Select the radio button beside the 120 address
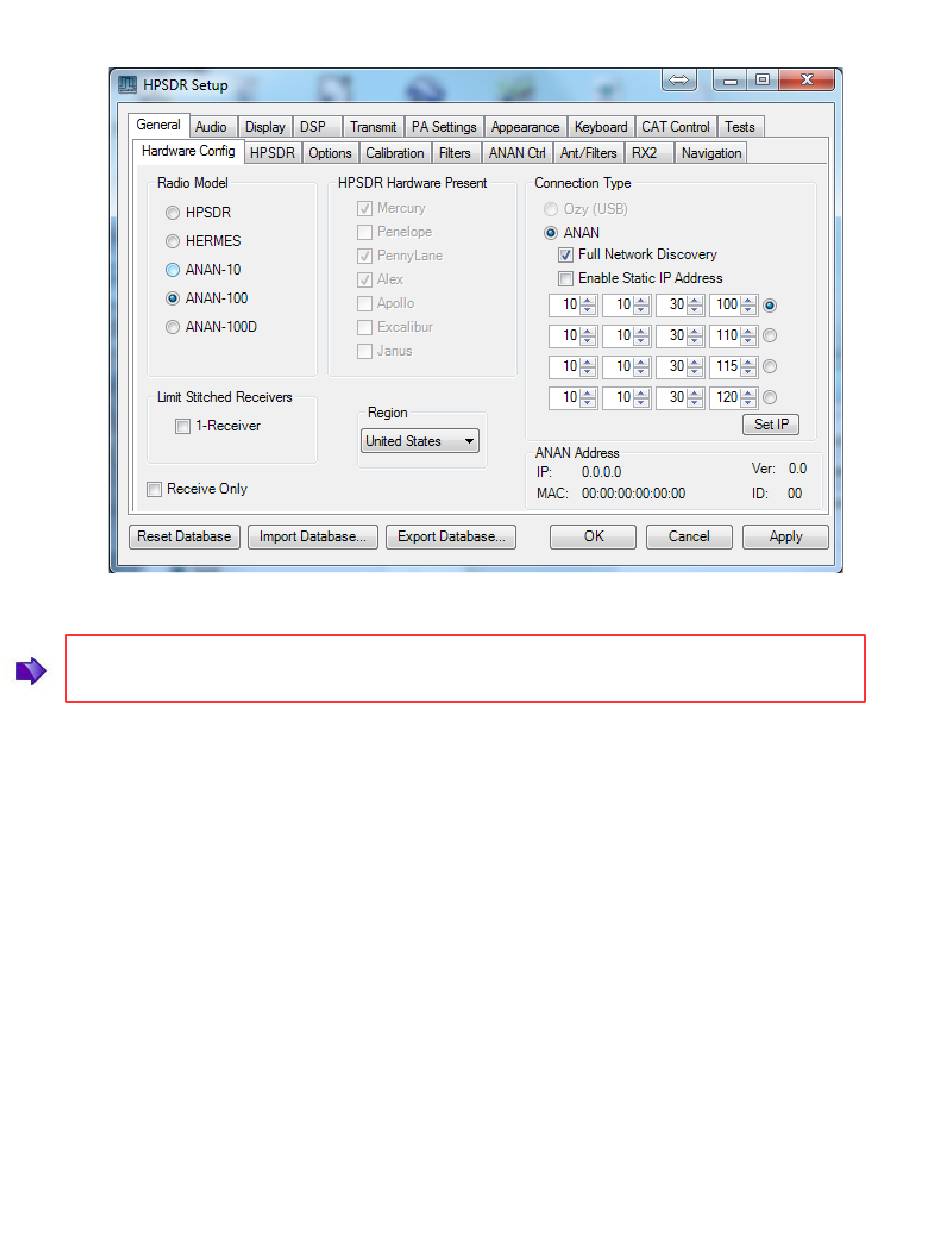 point(770,397)
